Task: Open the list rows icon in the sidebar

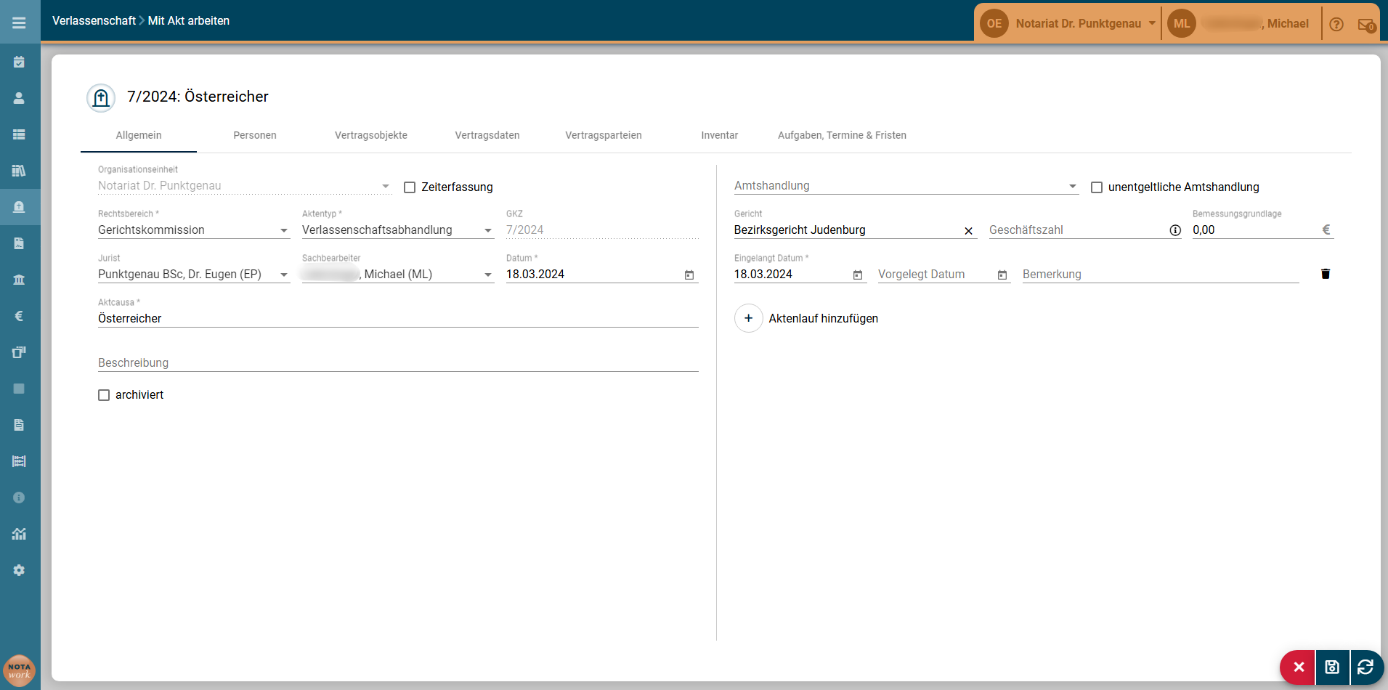Action: click(x=19, y=134)
